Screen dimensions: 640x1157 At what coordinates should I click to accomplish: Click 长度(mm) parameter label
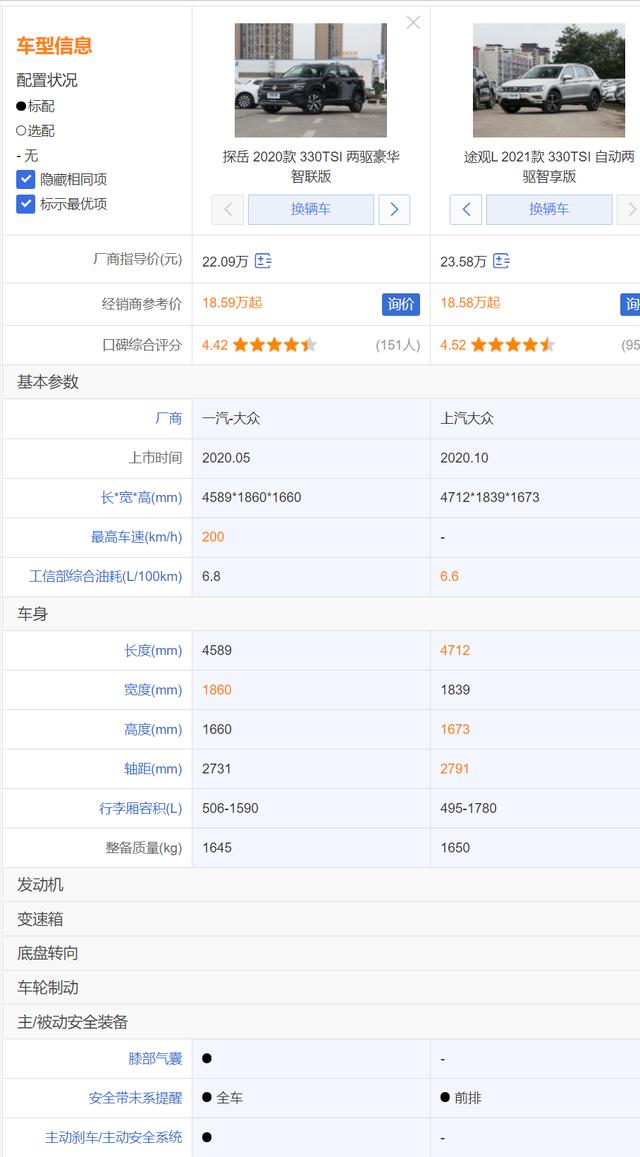[x=154, y=650]
